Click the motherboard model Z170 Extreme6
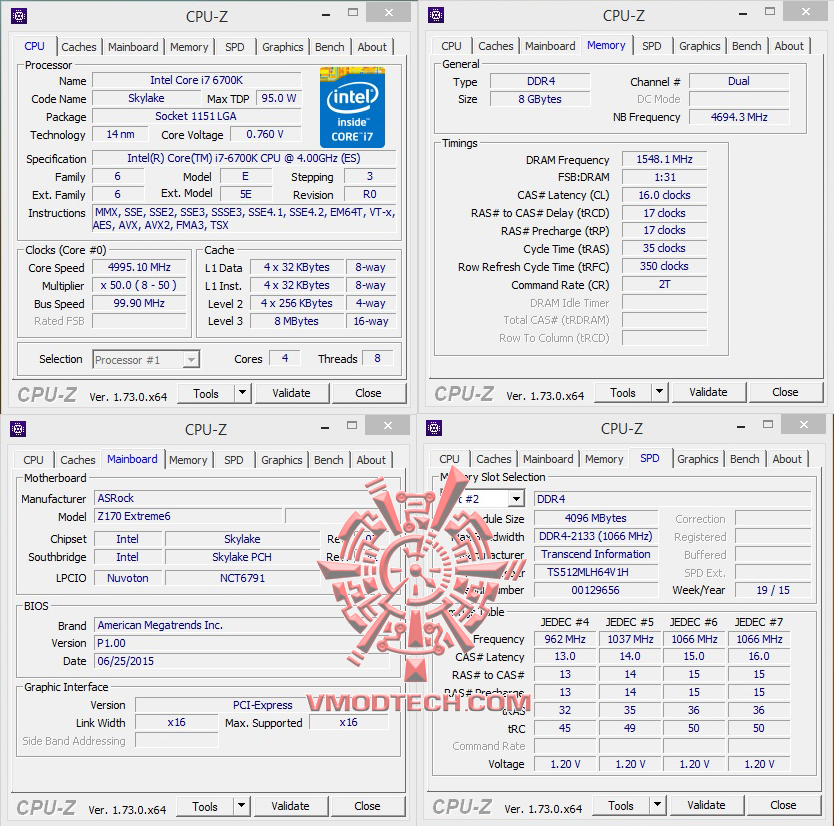This screenshot has height=826, width=834. [188, 516]
